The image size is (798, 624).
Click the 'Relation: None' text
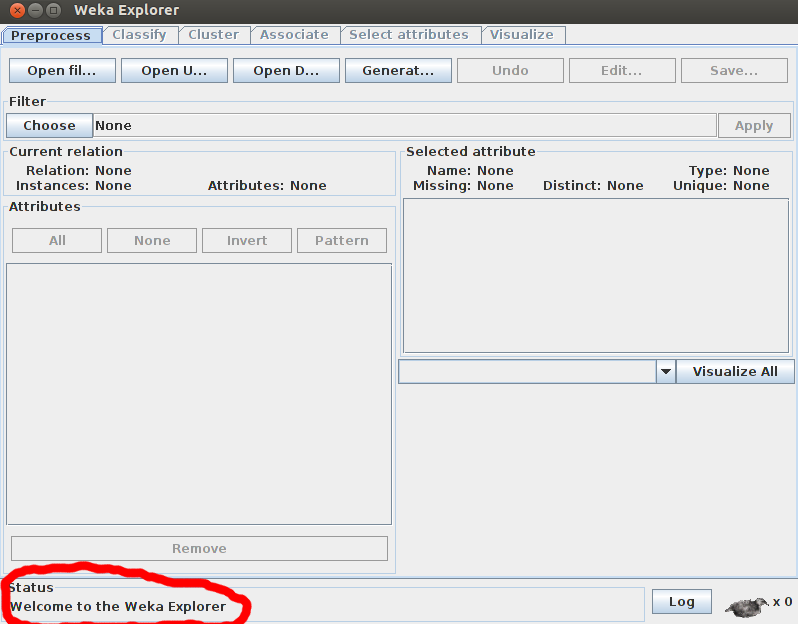79,171
